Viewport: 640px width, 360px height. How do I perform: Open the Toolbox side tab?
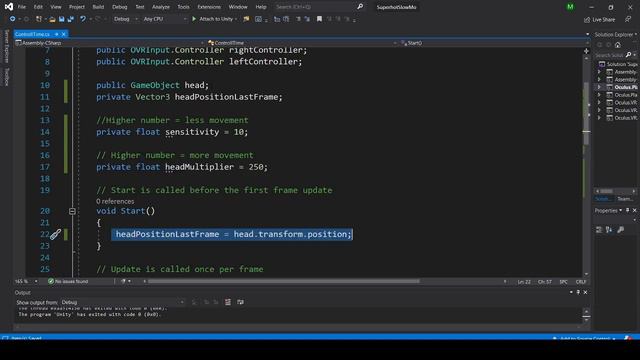point(7,77)
